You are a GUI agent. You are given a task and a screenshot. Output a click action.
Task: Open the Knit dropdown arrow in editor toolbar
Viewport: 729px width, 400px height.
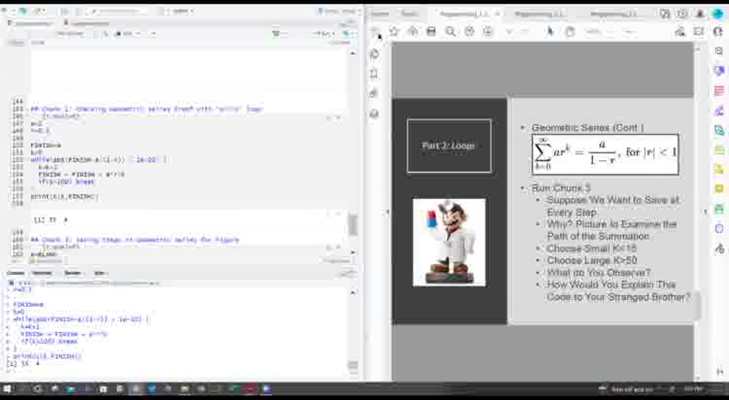(138, 33)
